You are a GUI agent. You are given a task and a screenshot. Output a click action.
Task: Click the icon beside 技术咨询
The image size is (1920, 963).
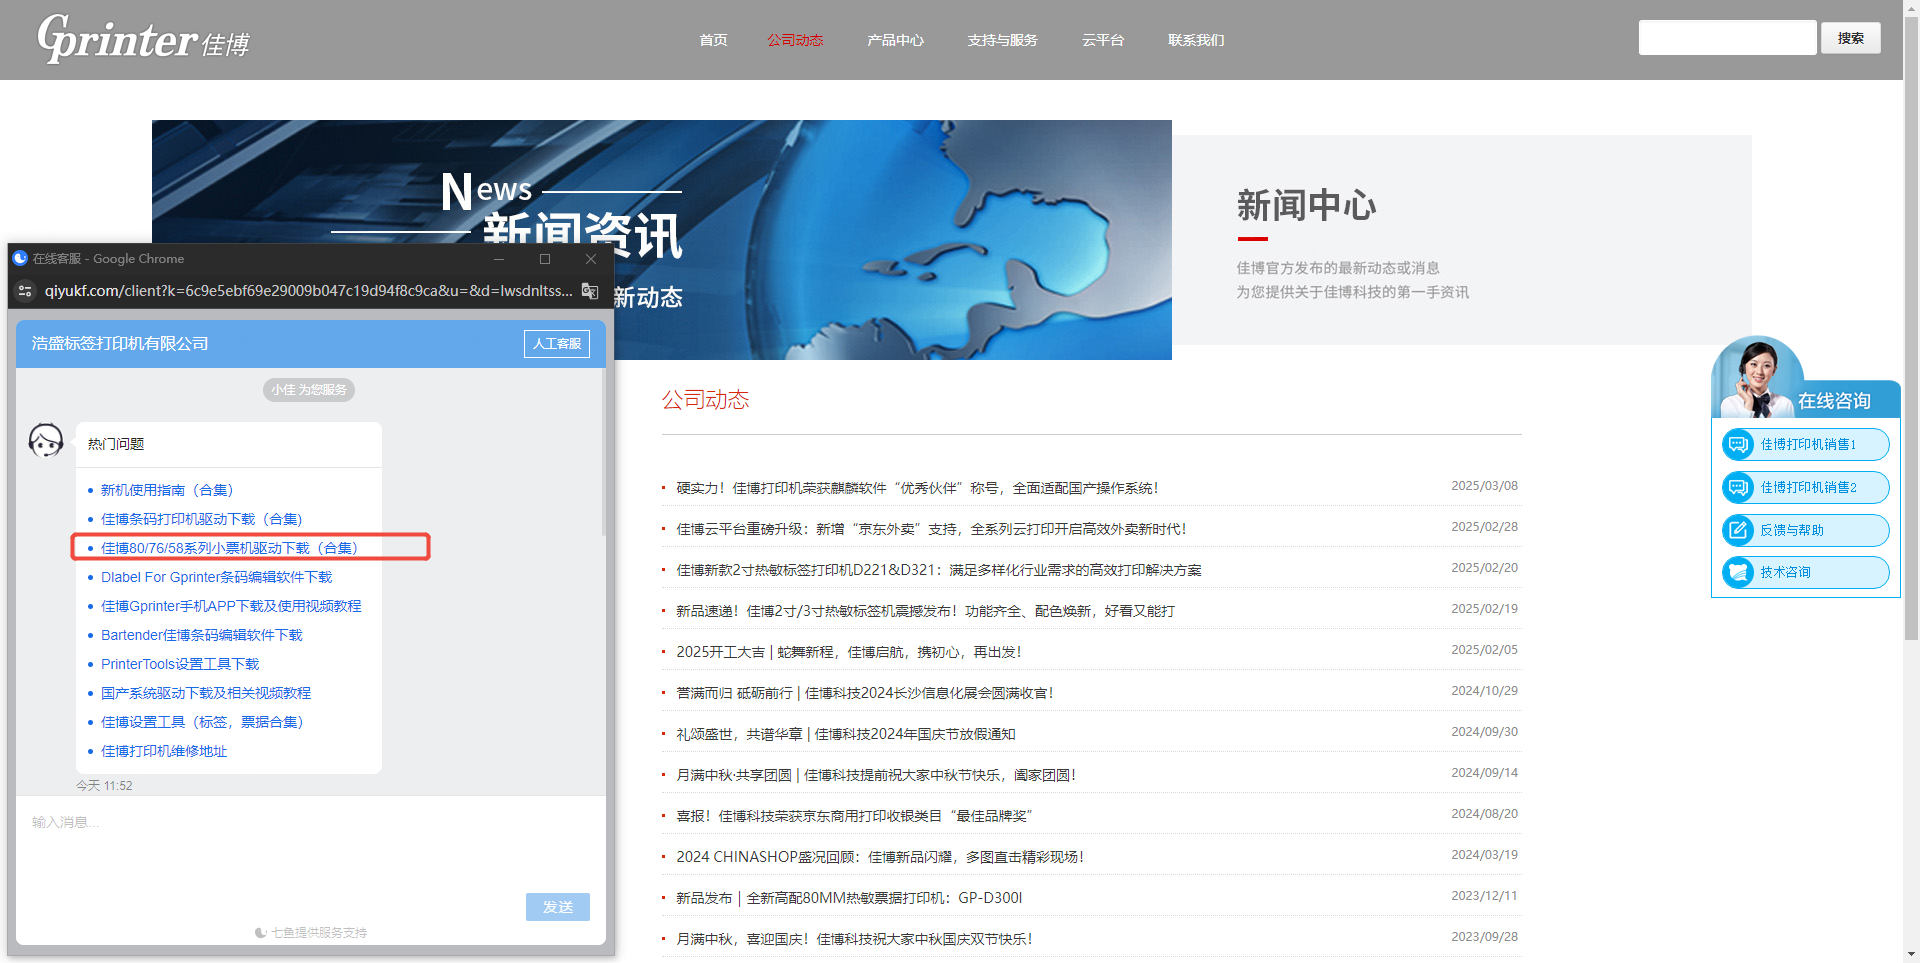point(1738,572)
